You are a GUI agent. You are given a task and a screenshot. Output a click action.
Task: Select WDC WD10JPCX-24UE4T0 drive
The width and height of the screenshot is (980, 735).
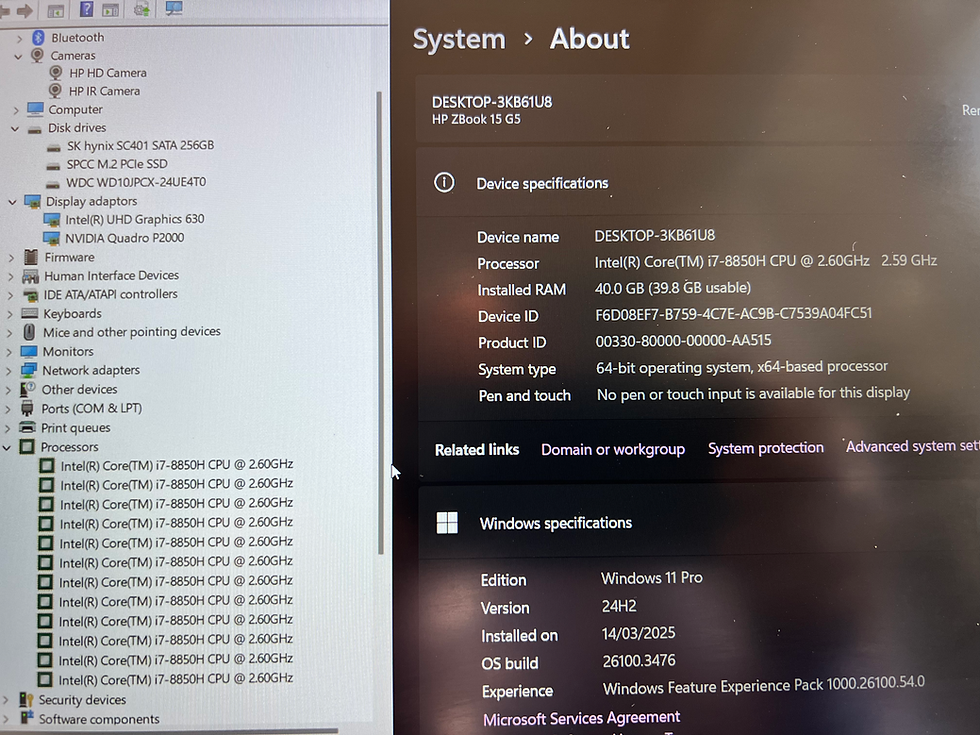coord(136,182)
